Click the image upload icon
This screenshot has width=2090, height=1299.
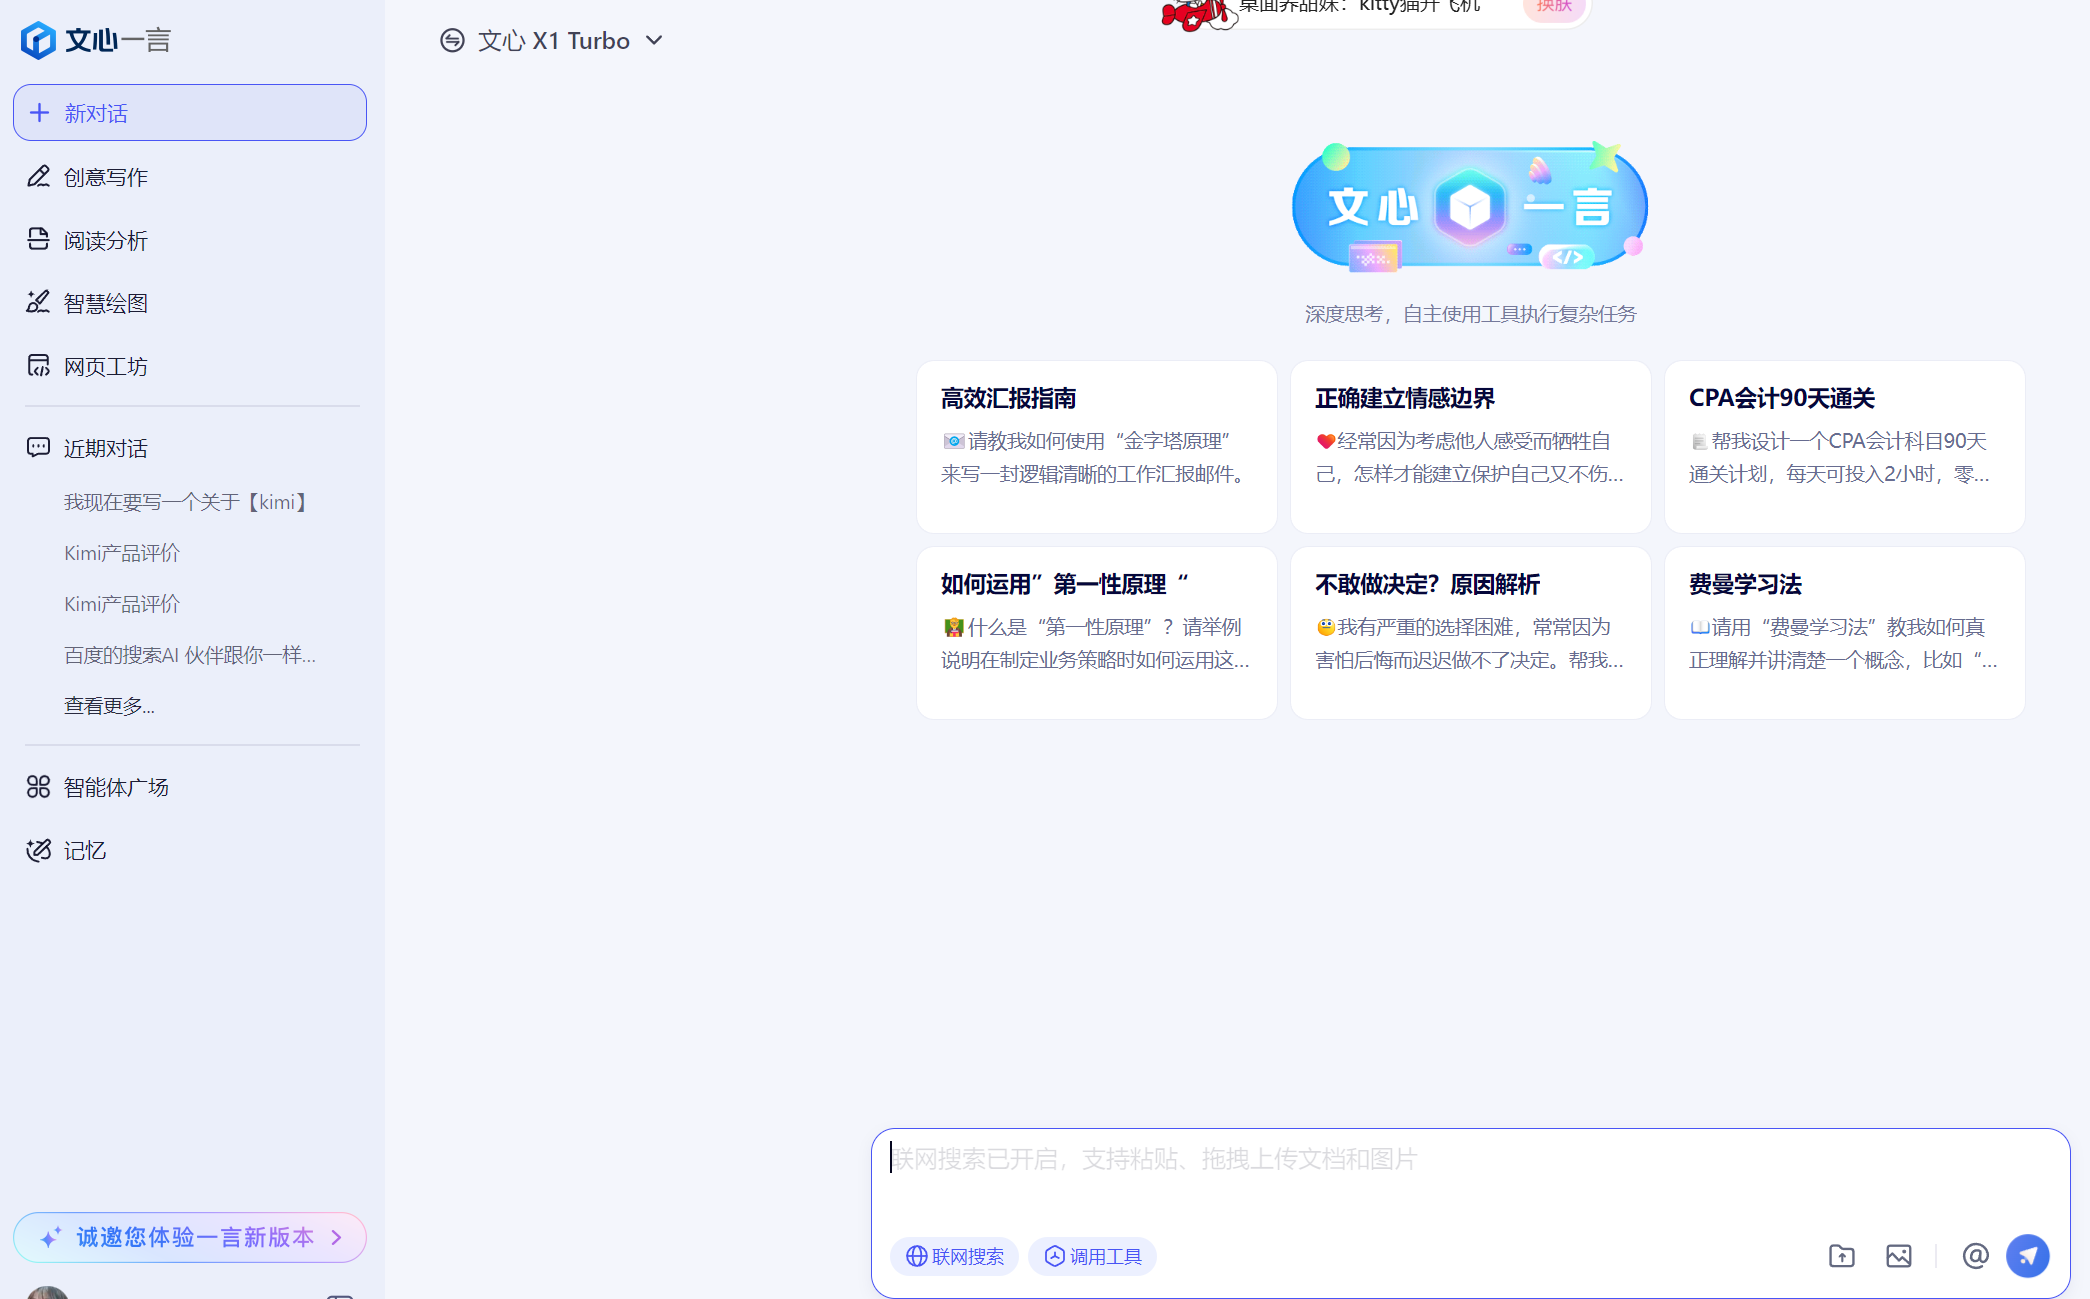pyautogui.click(x=1898, y=1256)
